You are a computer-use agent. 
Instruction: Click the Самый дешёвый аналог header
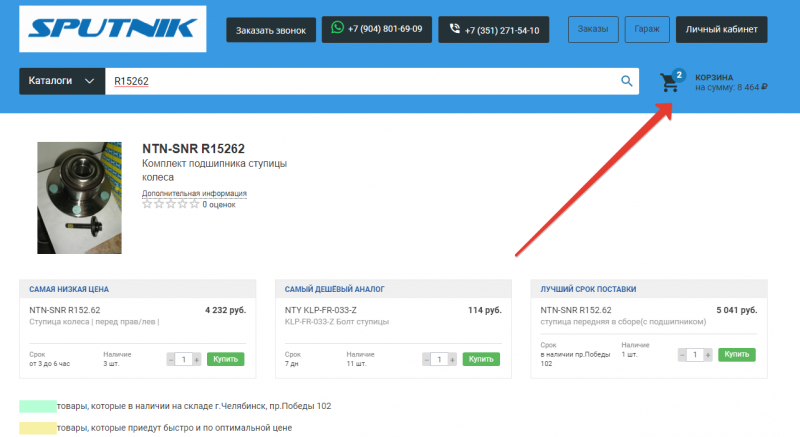(x=335, y=289)
